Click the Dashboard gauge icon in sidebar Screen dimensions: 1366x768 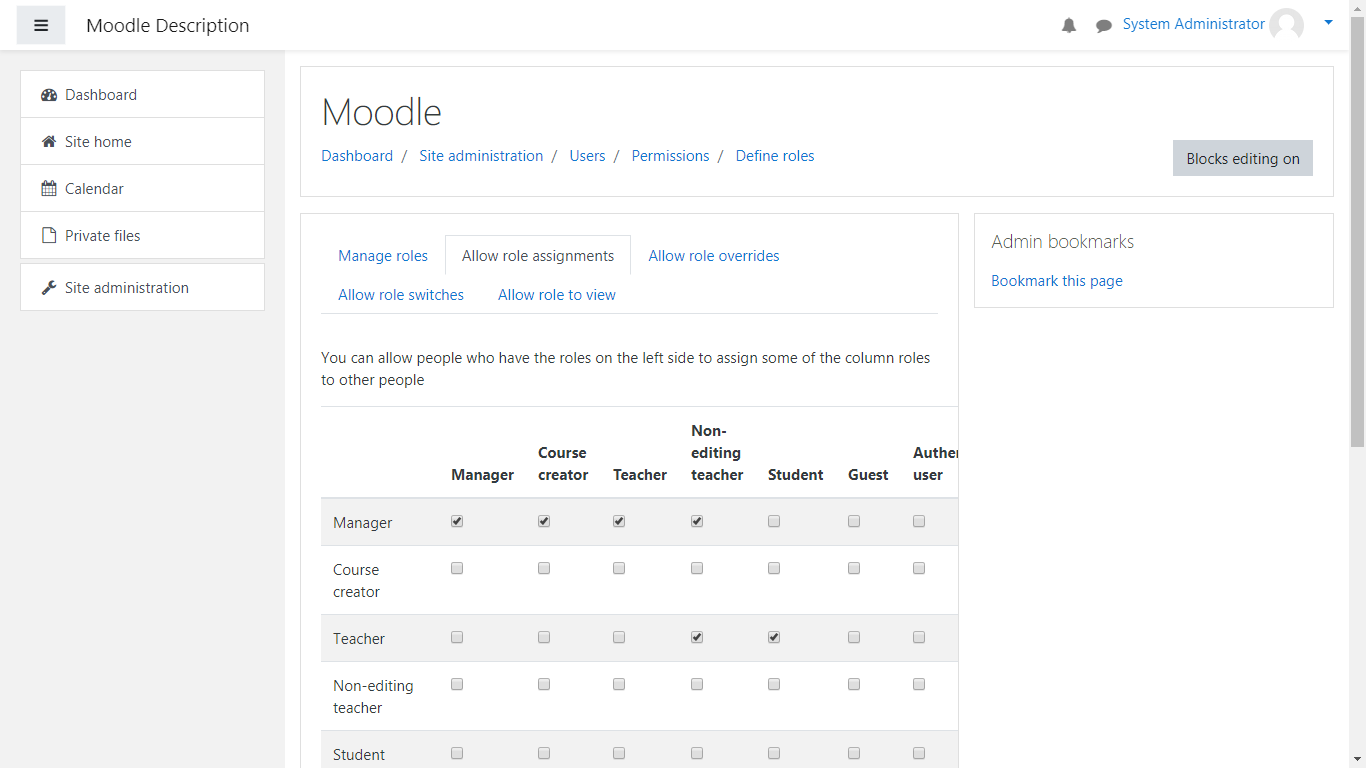pos(49,95)
